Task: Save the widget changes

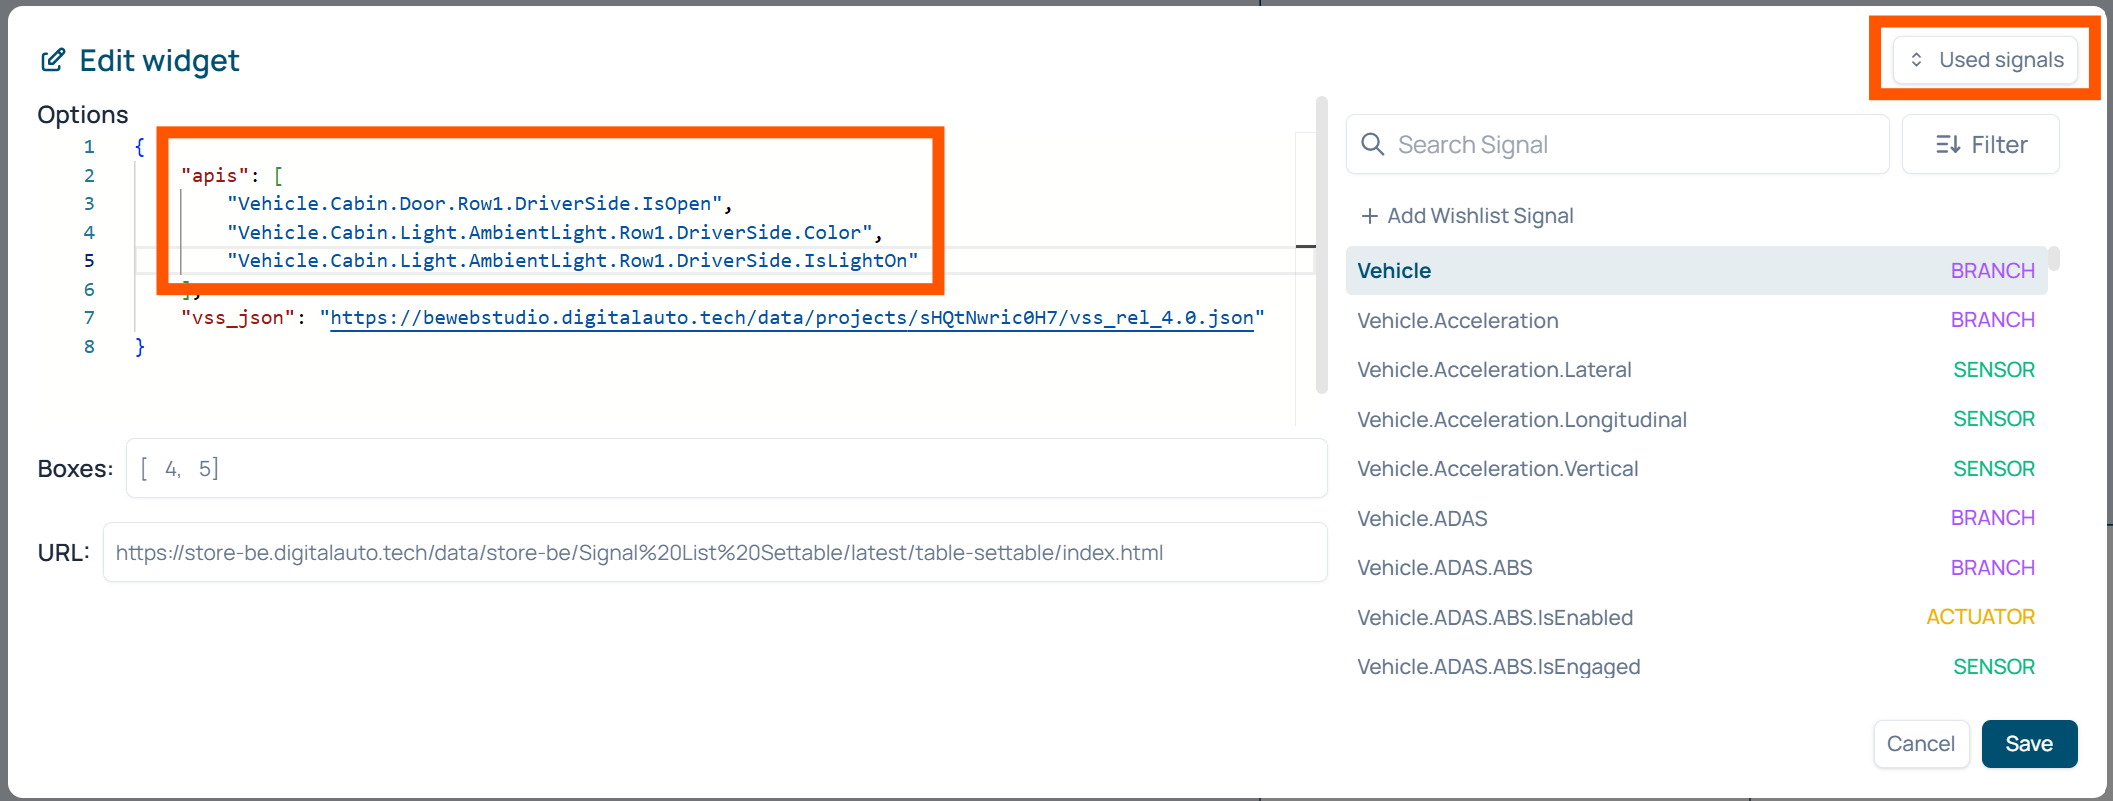Action: [2028, 744]
